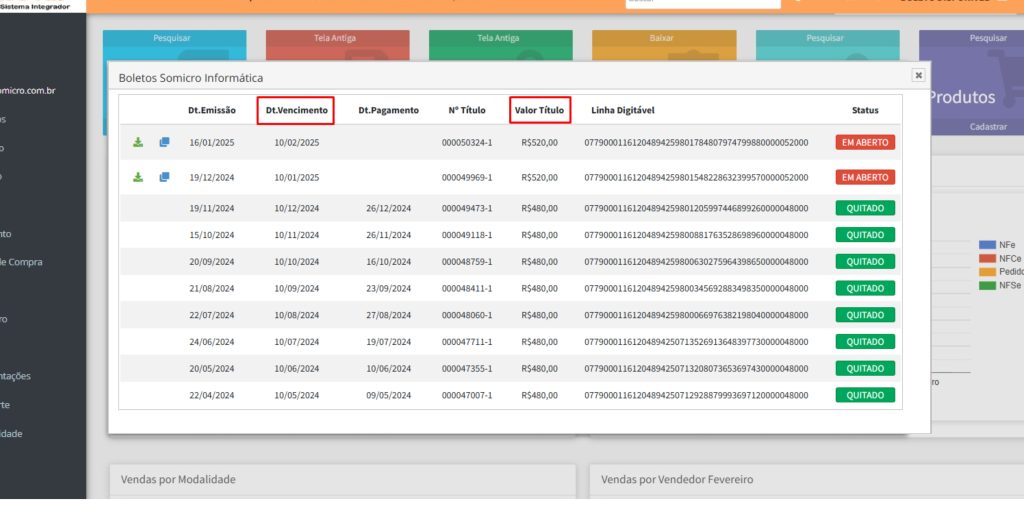Download the boleto due 10/01/2025
1024x512 pixels.
pyautogui.click(x=138, y=177)
